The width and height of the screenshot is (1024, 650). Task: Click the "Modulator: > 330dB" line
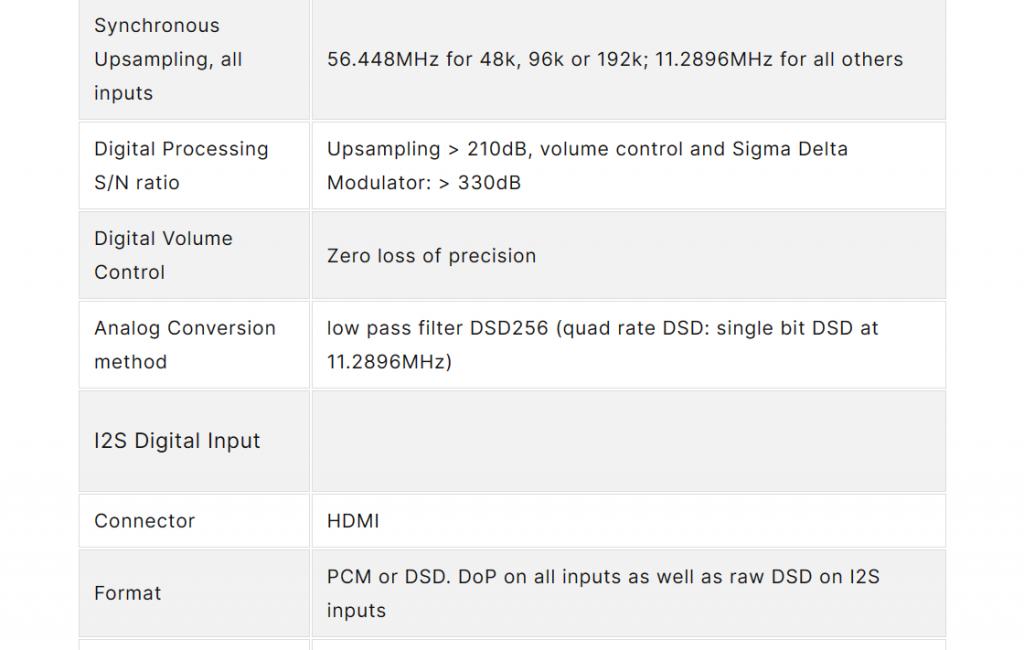tap(424, 183)
